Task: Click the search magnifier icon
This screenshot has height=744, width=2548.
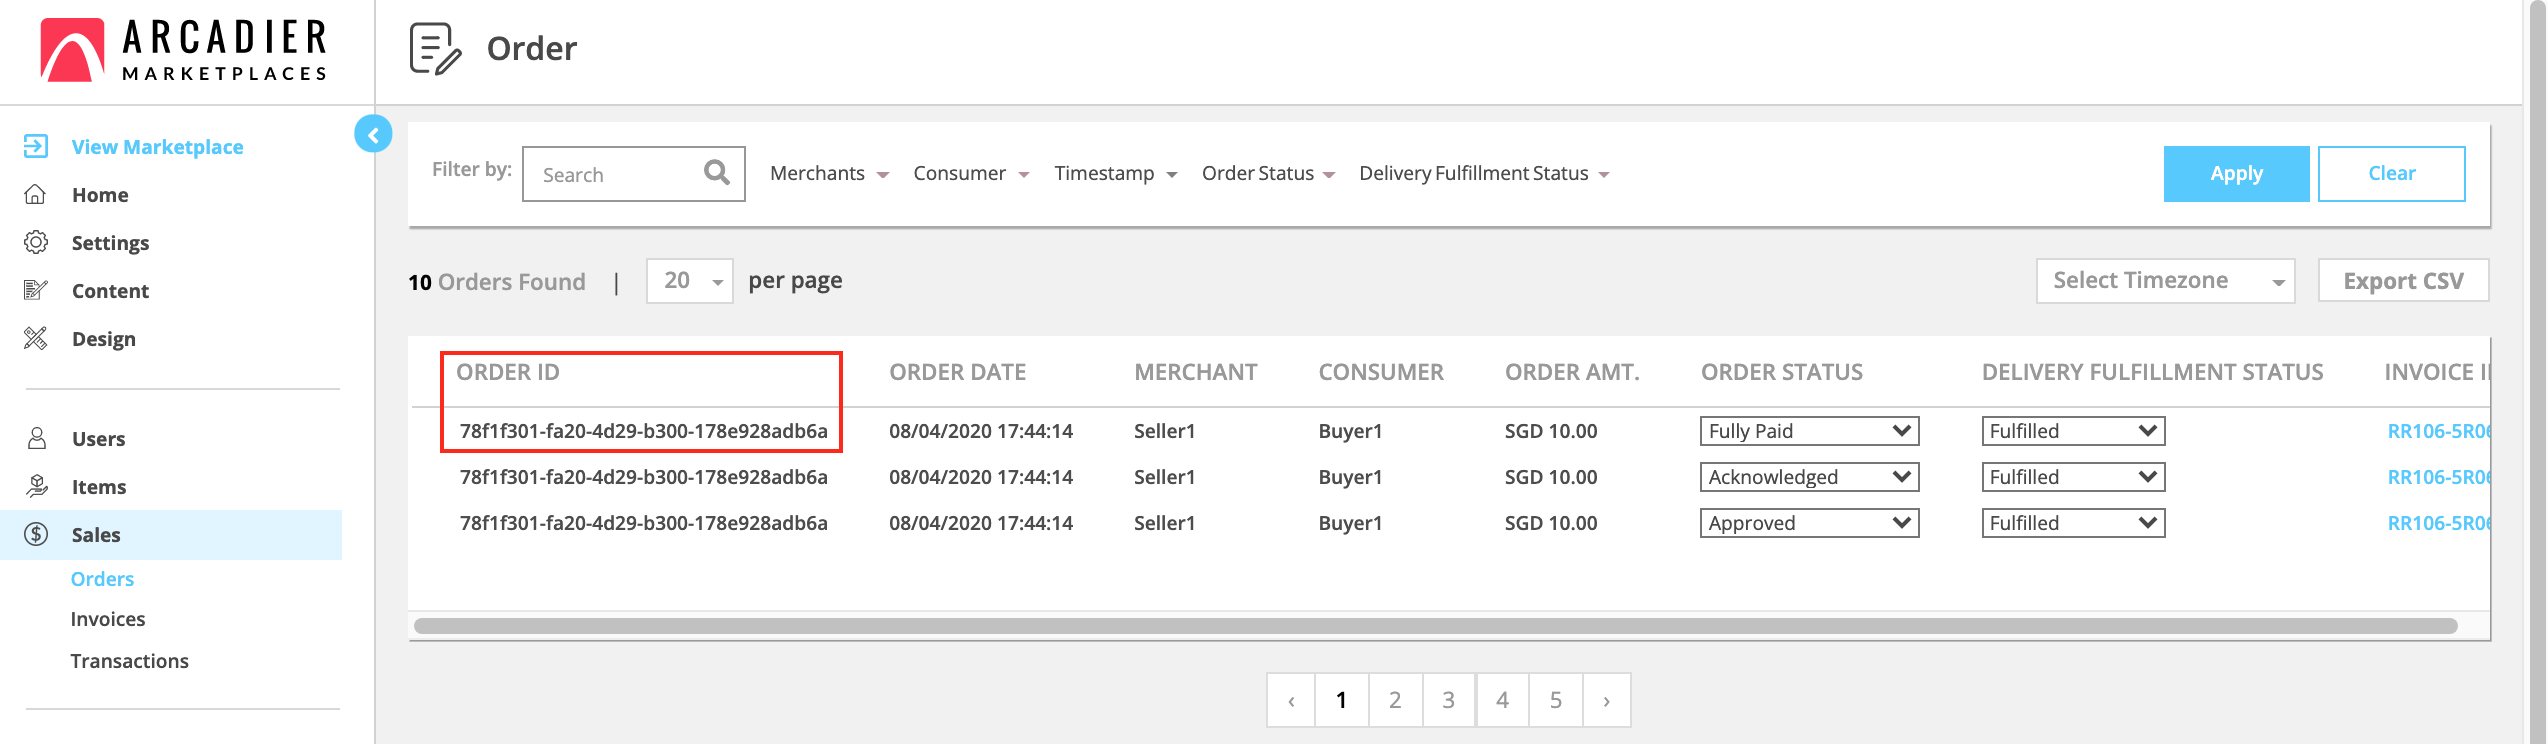Action: coord(716,173)
